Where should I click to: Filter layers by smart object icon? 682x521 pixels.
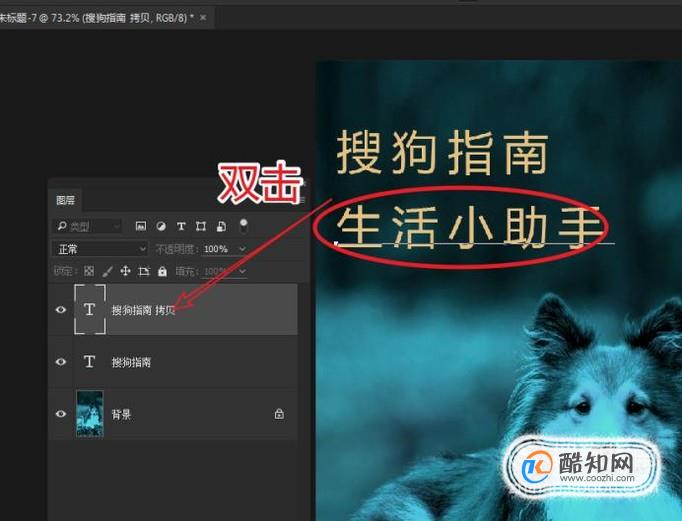coord(221,226)
